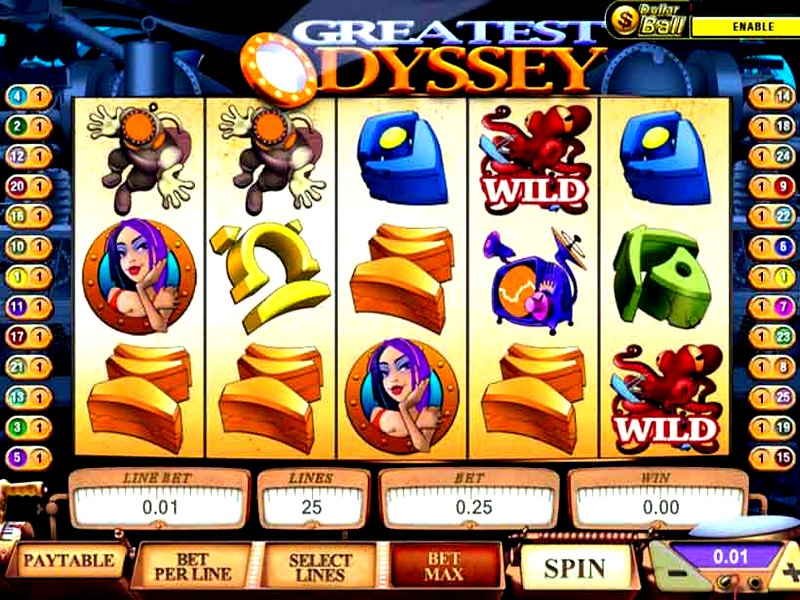This screenshot has width=800, height=600.
Task: Click the green submarine hatch symbol
Action: 662,276
